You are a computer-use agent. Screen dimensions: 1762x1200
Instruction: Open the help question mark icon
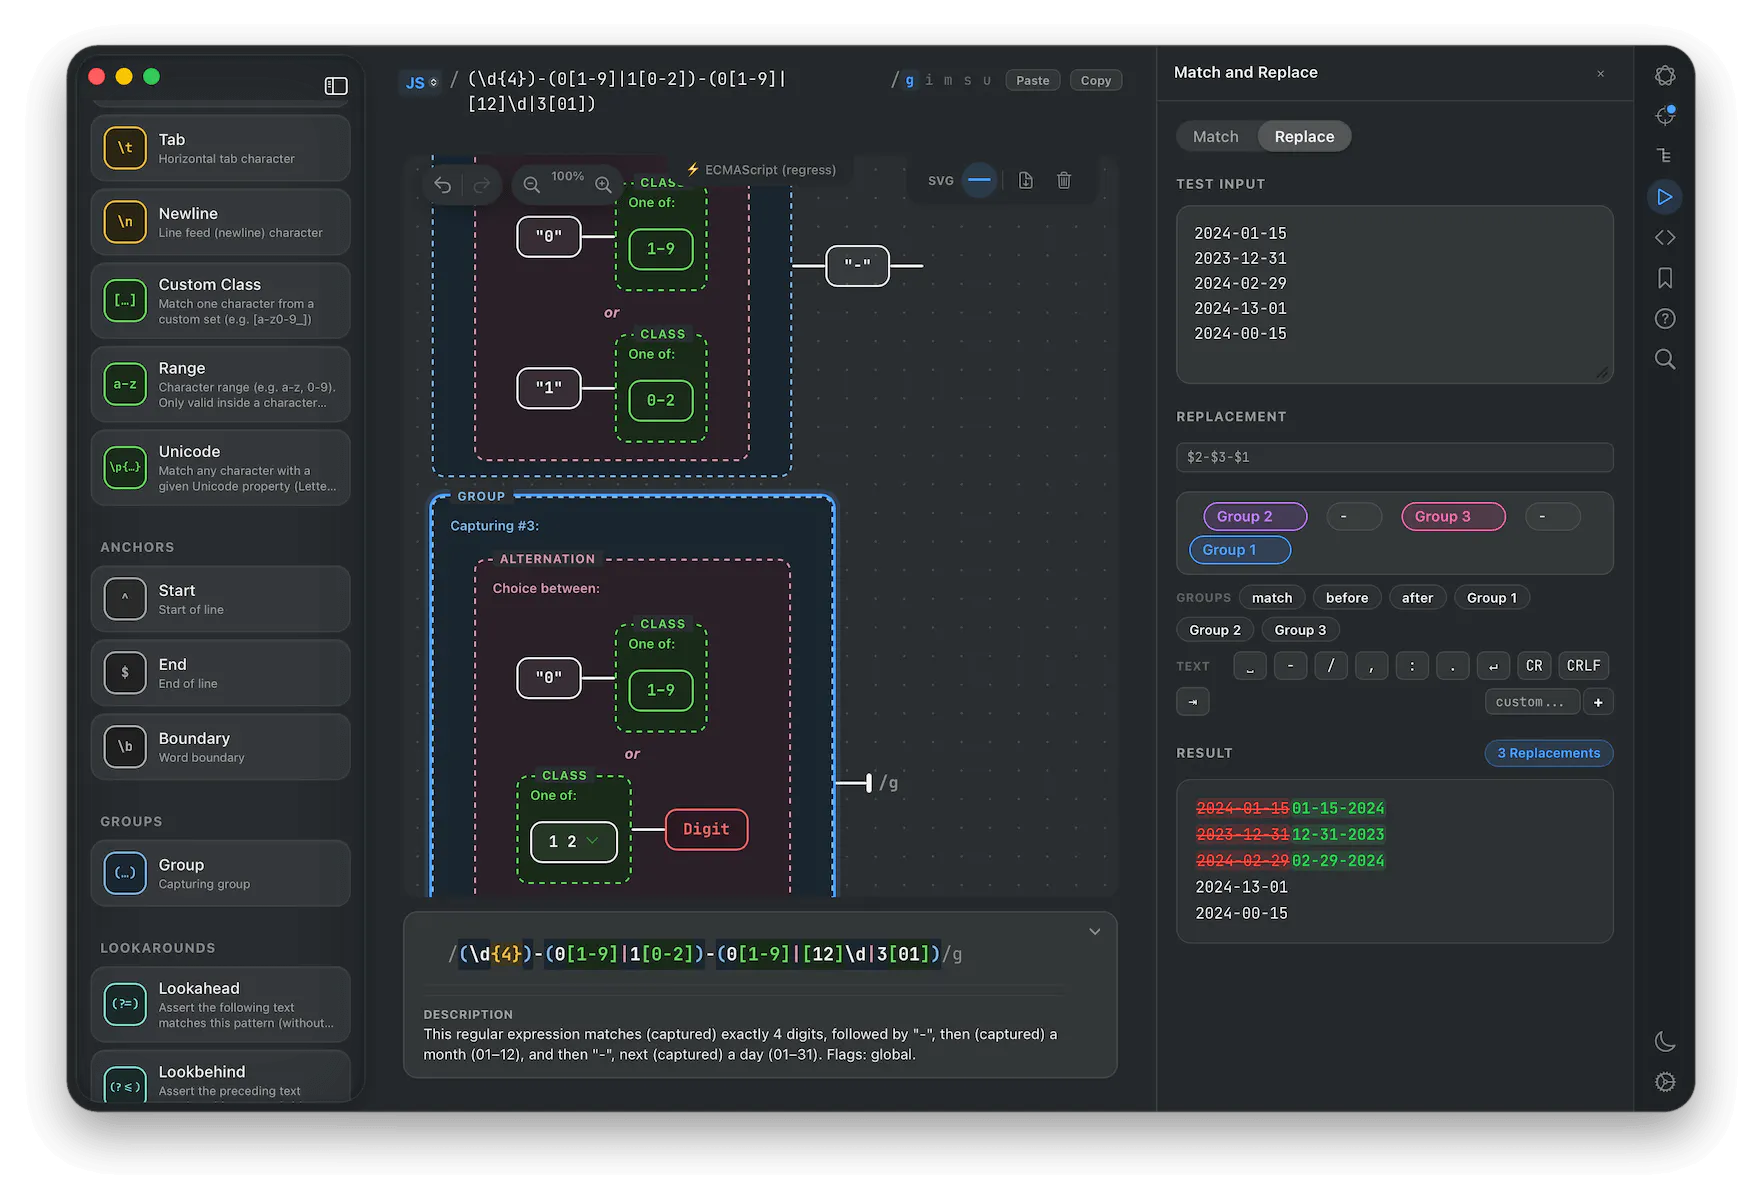click(1665, 319)
